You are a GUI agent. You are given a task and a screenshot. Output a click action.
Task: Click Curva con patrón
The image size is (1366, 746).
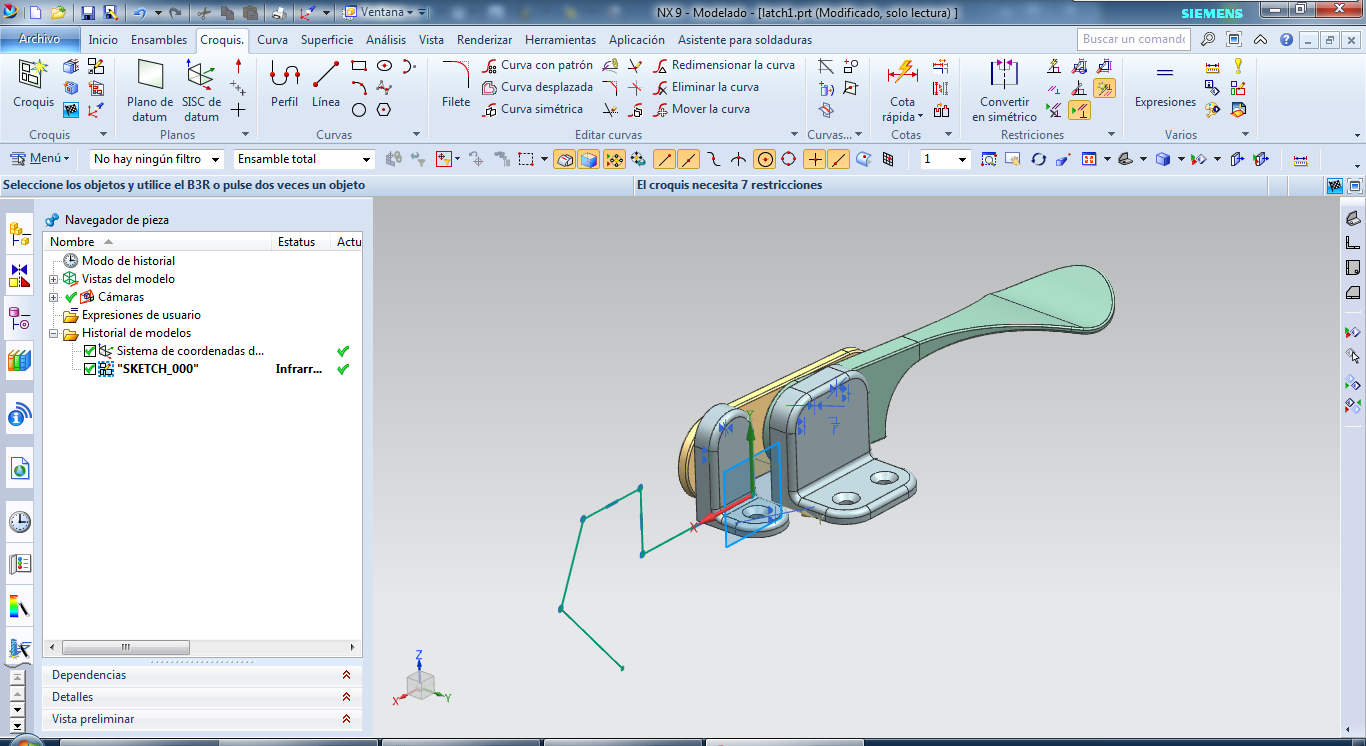coord(538,65)
